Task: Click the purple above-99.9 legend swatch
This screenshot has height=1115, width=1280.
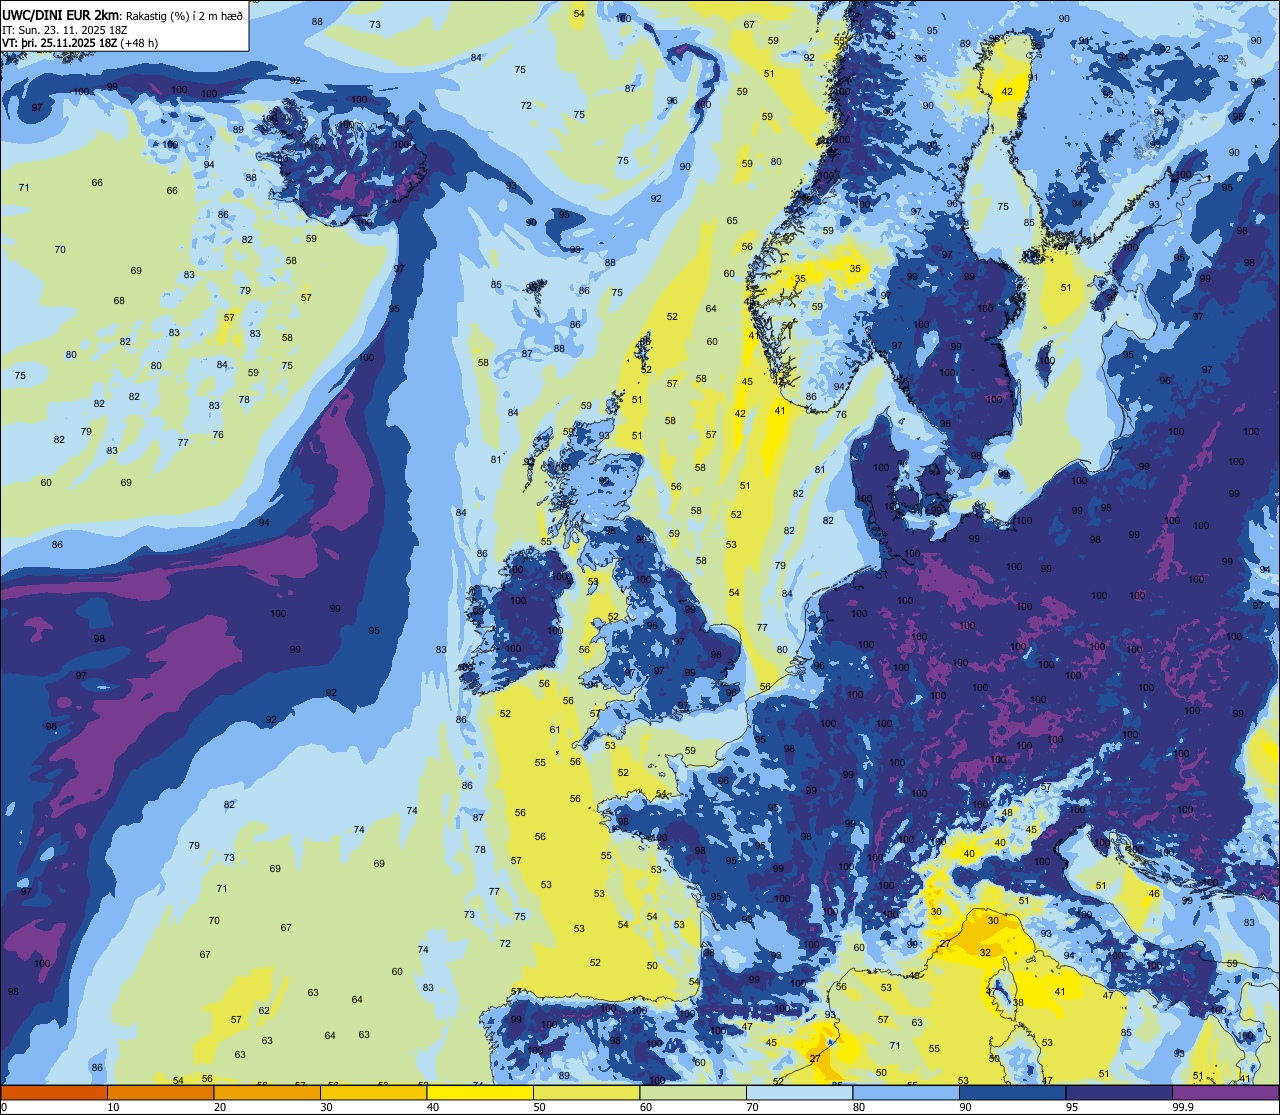Action: [x=1225, y=1092]
